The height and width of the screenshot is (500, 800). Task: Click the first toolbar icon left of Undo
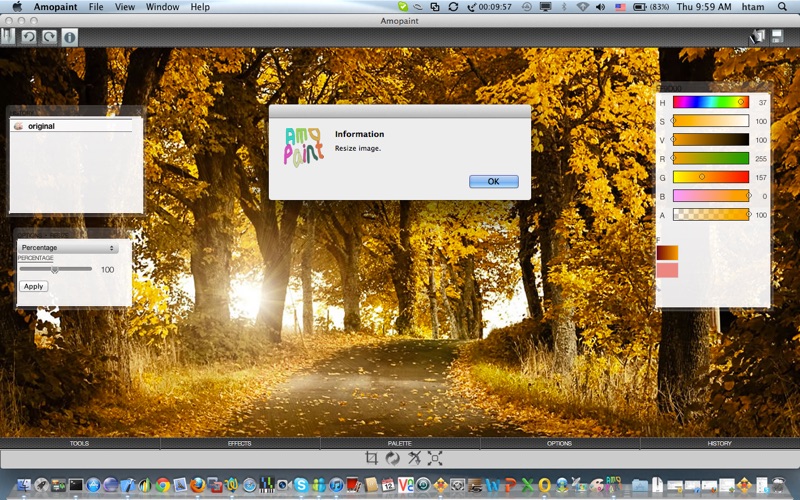[8, 37]
